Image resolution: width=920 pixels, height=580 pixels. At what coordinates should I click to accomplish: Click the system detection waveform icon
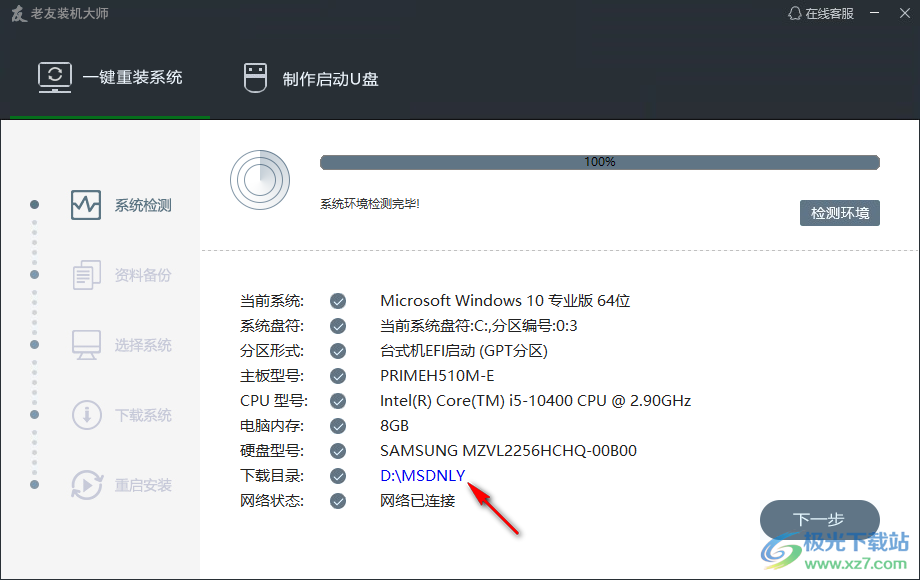[86, 205]
